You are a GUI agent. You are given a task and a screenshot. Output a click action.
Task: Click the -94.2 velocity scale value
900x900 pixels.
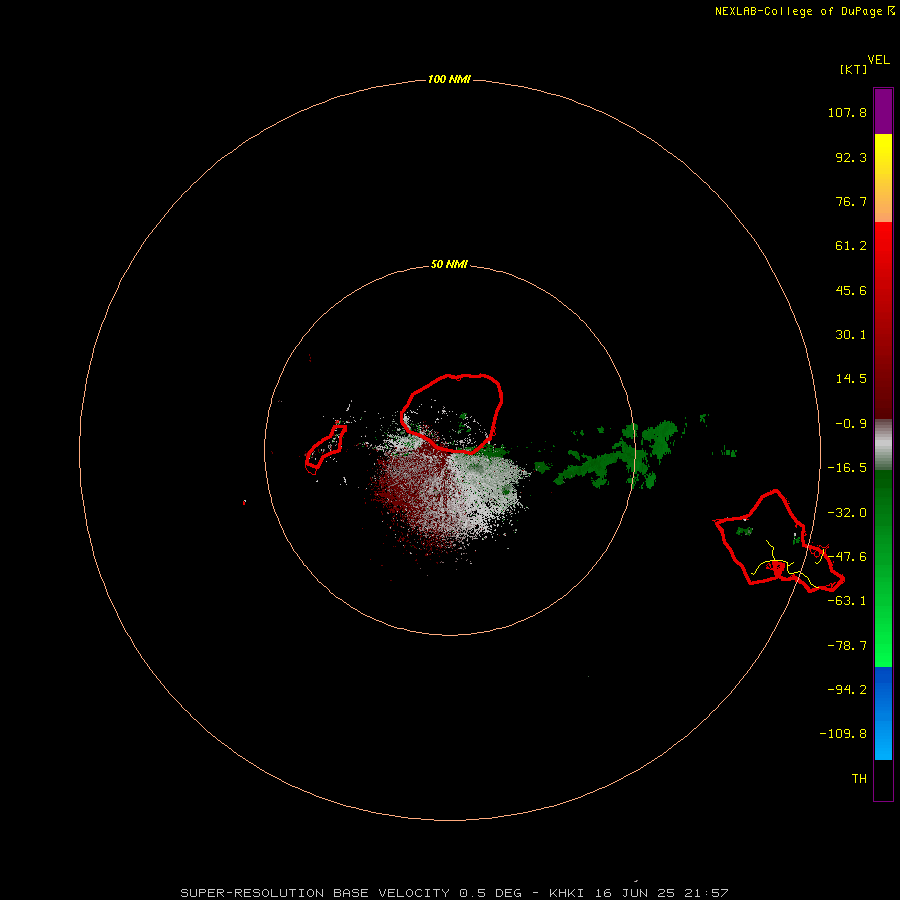(847, 690)
